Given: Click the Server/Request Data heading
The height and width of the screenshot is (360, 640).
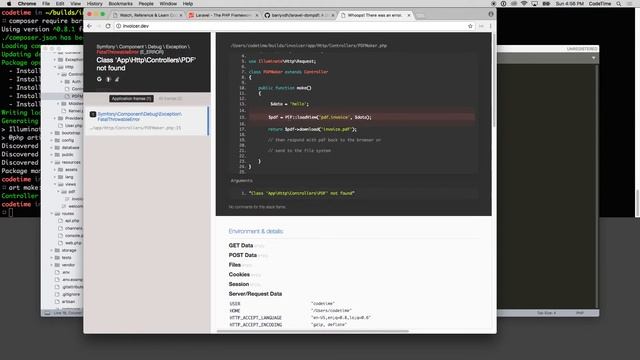Looking at the screenshot, I should click(255, 294).
